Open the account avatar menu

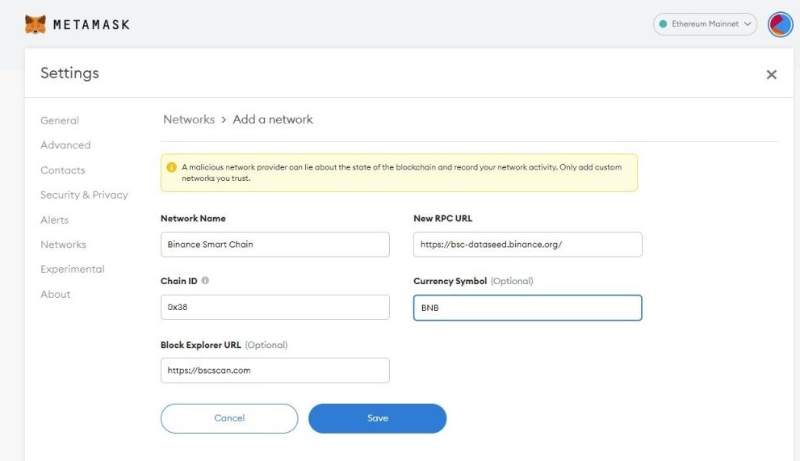[780, 24]
